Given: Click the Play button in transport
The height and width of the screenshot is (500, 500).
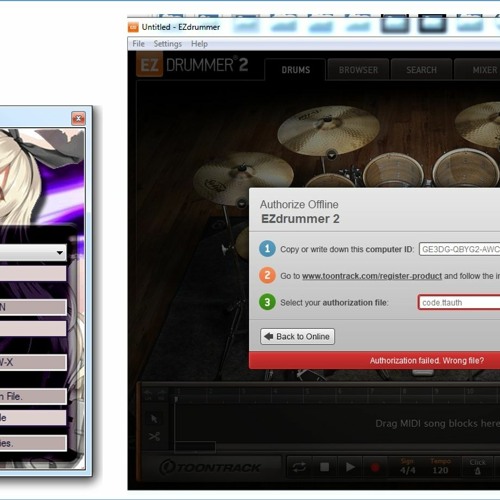Looking at the screenshot, I should (x=350, y=467).
